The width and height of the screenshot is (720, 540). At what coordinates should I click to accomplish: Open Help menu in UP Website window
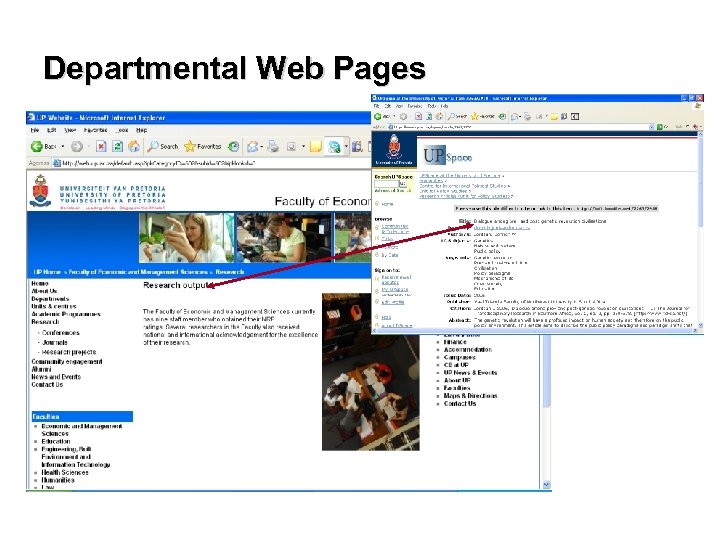[x=141, y=130]
